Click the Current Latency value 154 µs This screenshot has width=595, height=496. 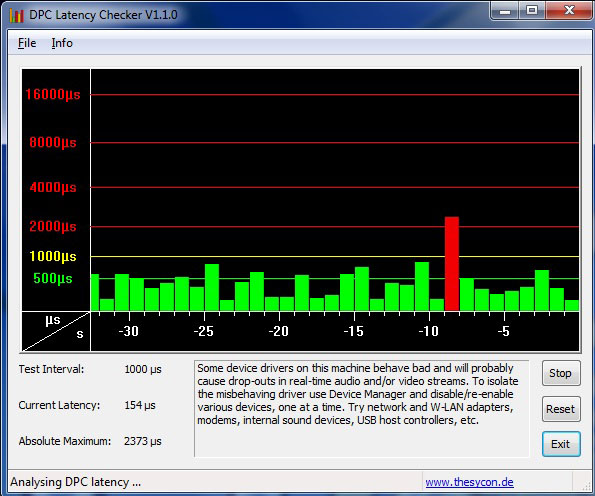[x=140, y=405]
